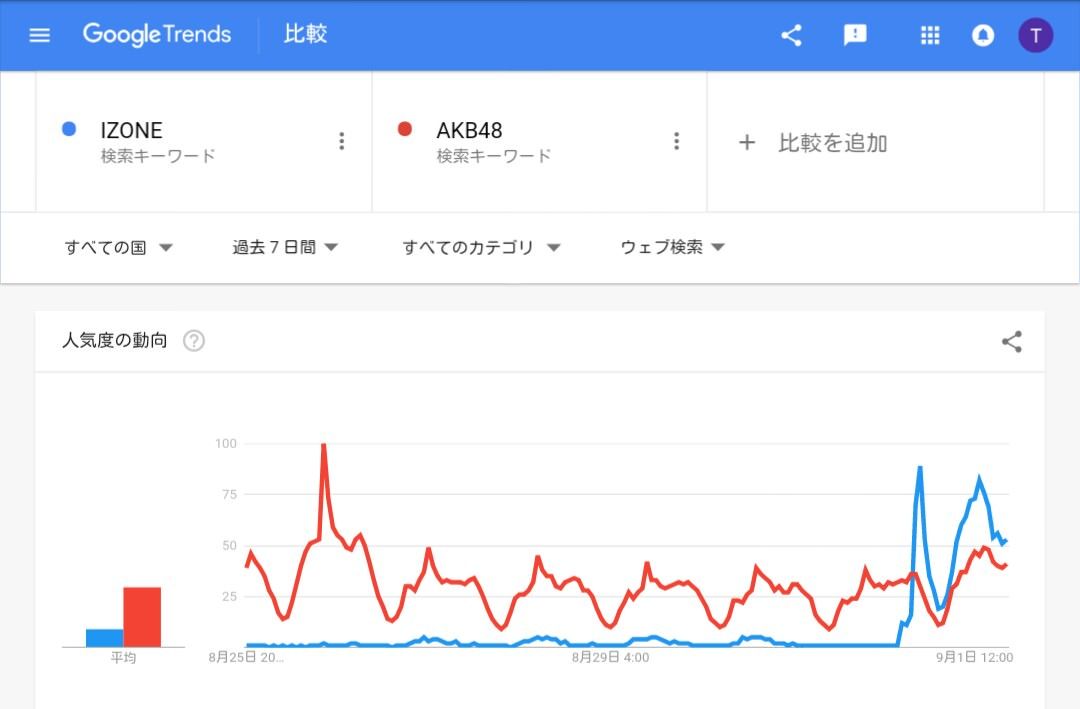The height and width of the screenshot is (709, 1080).
Task: Open the ウェブ検索 search type dropdown
Action: (x=672, y=247)
